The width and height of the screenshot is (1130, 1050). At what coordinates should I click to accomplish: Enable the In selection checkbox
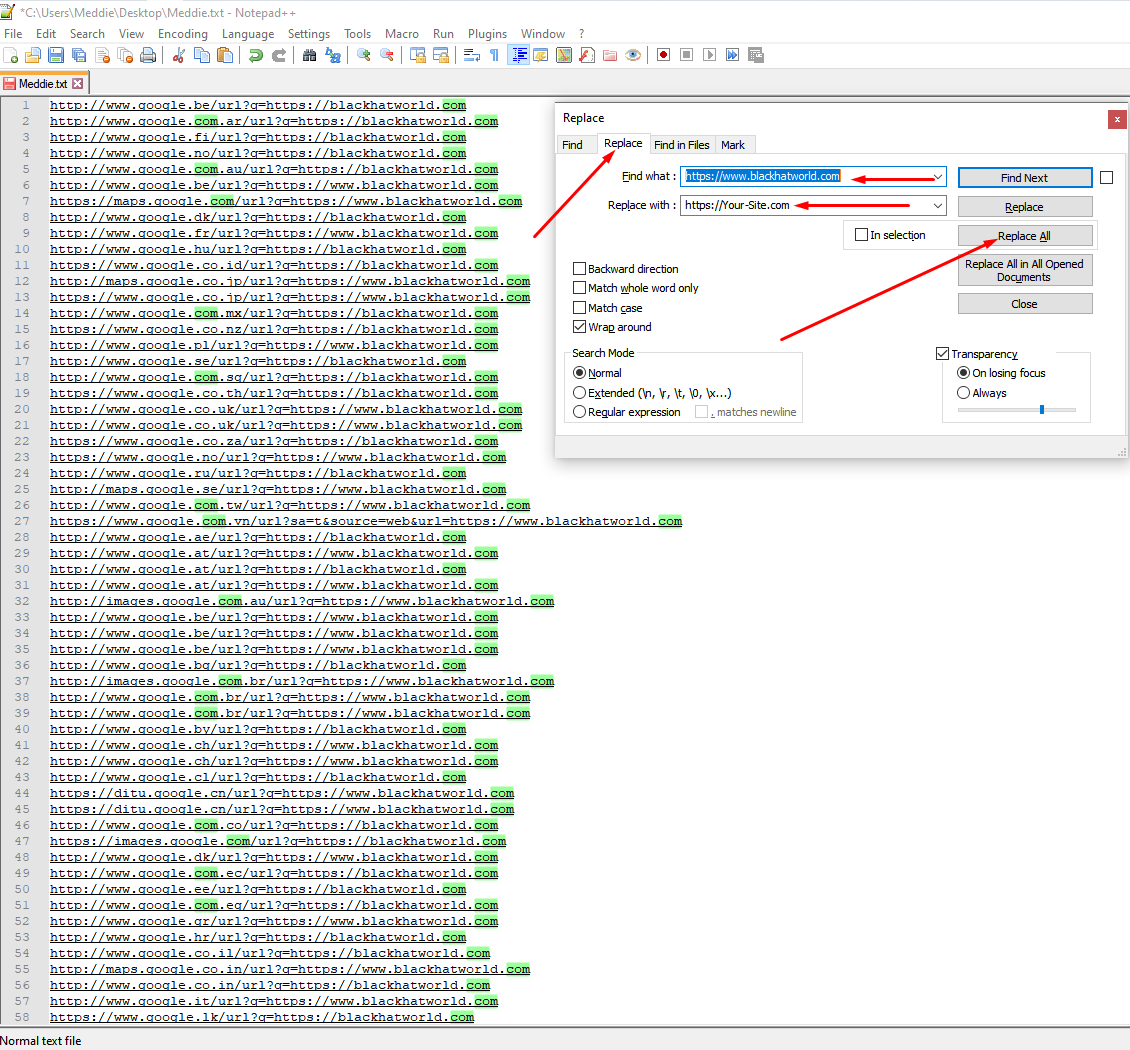[x=861, y=234]
